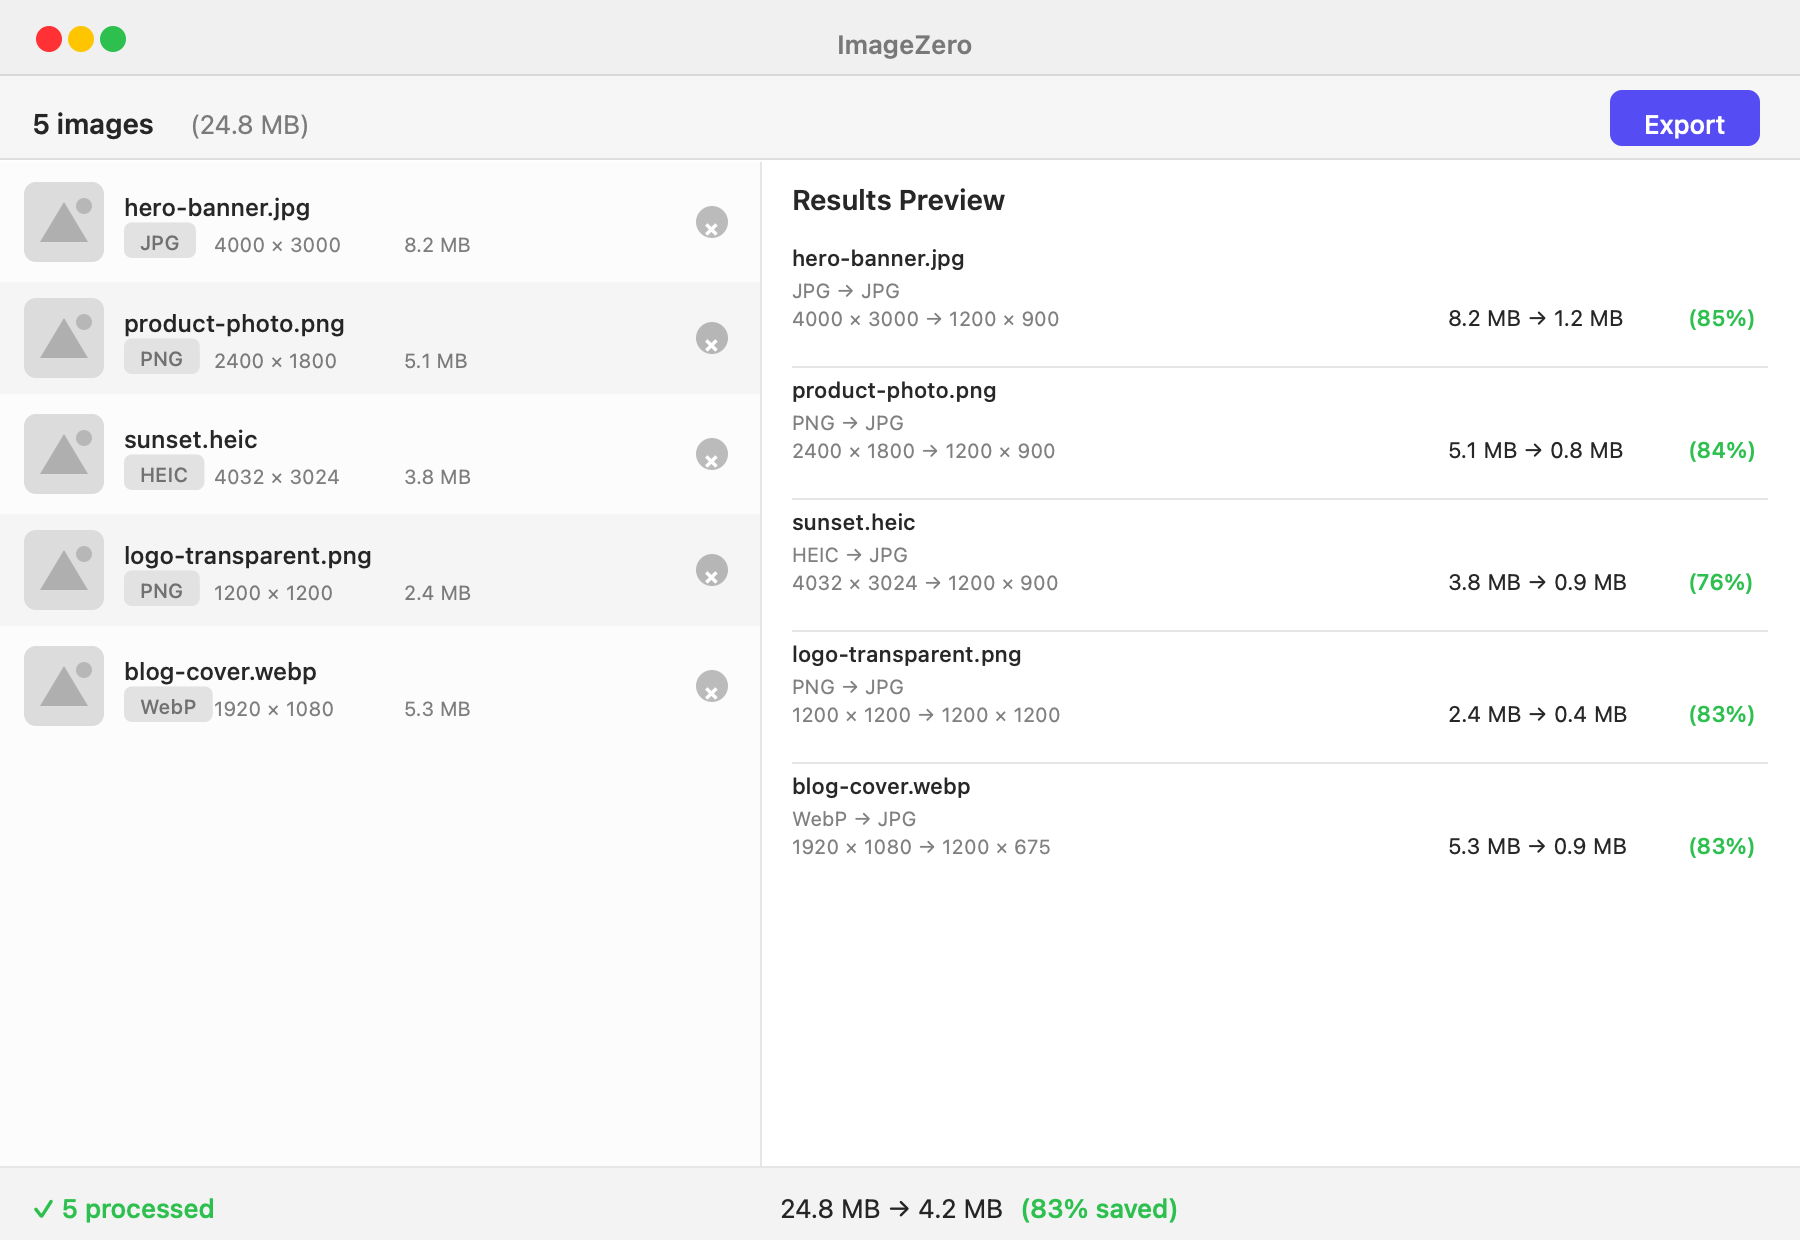Click HEIC → JPG conversion text

pyautogui.click(x=850, y=555)
